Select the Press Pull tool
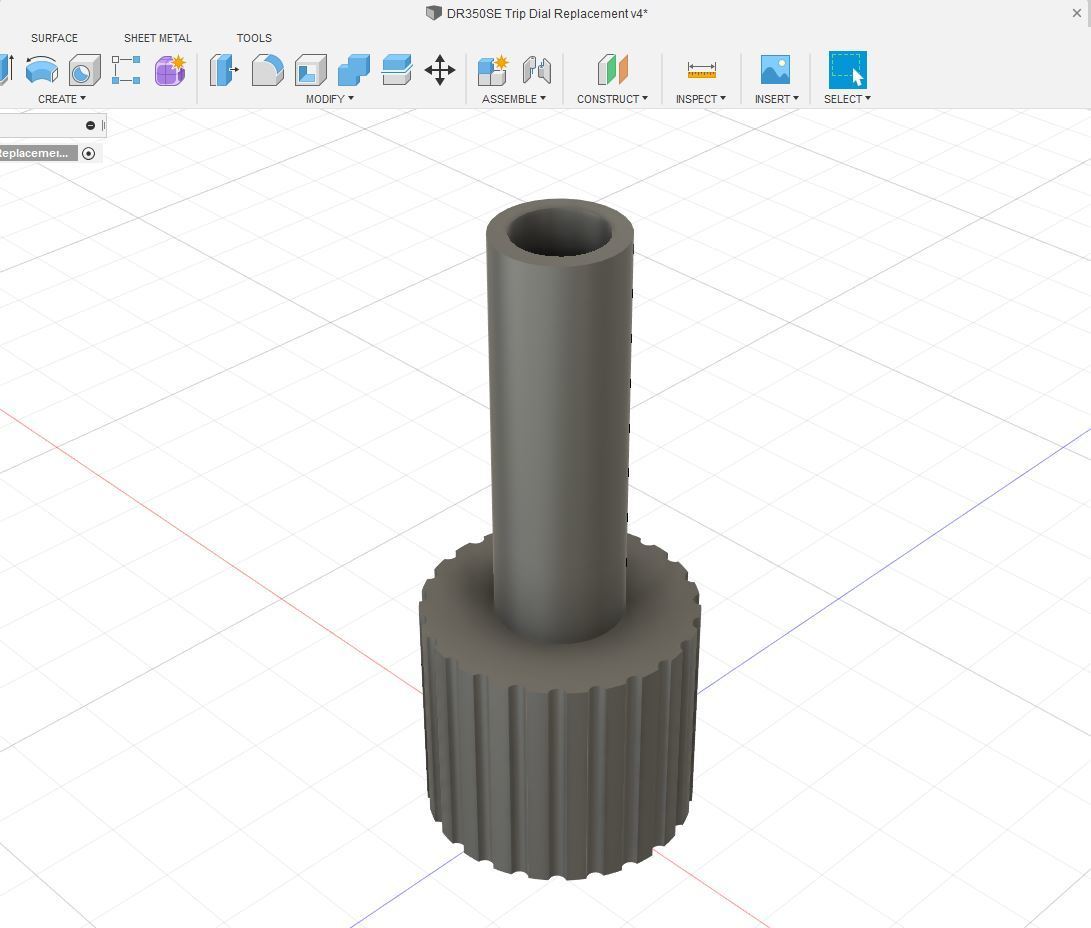The image size is (1091, 928). click(x=224, y=70)
